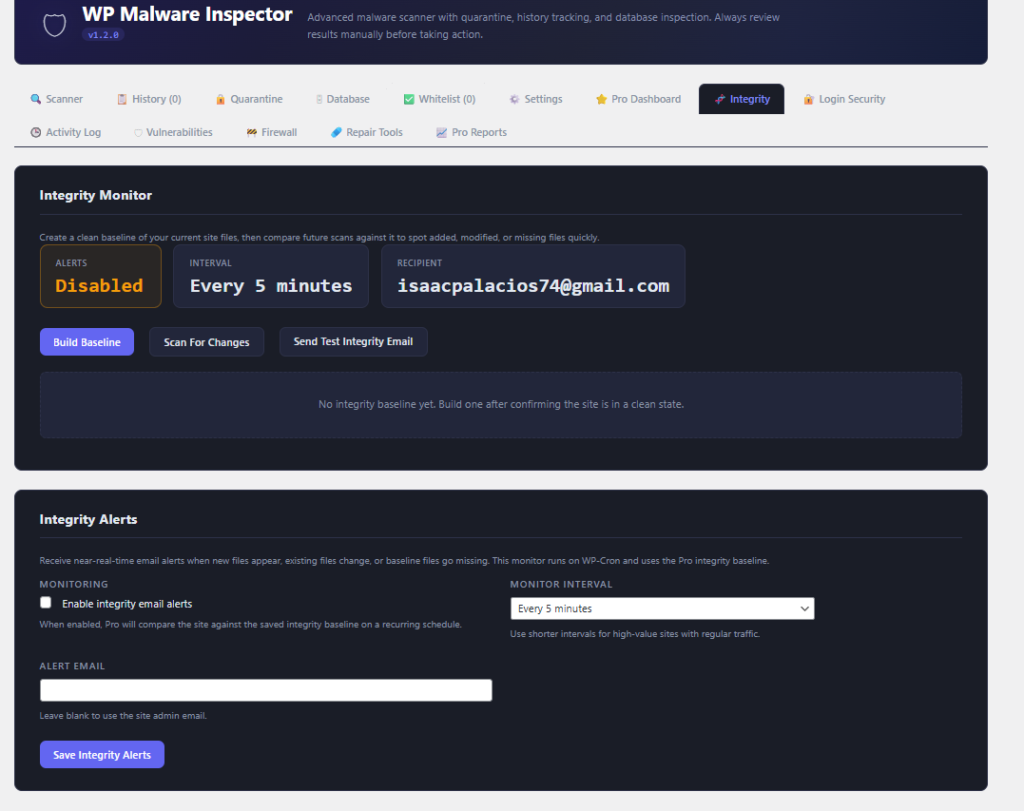
Task: Toggle the Disabled alerts status card
Action: (100, 276)
